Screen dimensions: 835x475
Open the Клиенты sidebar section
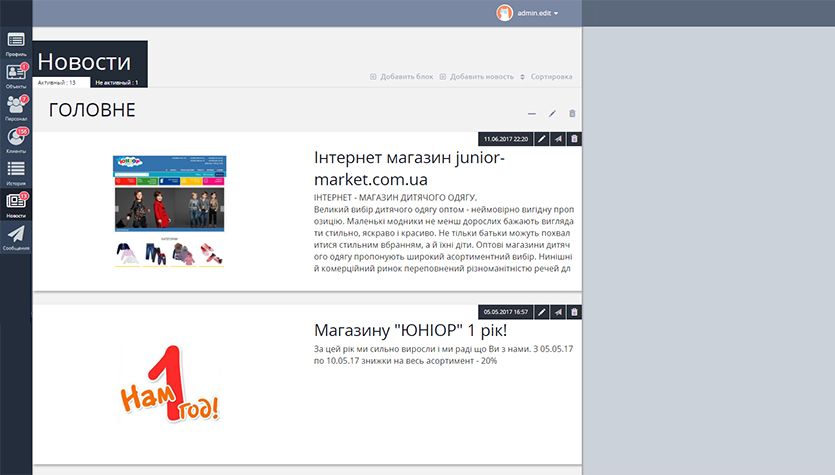point(16,141)
